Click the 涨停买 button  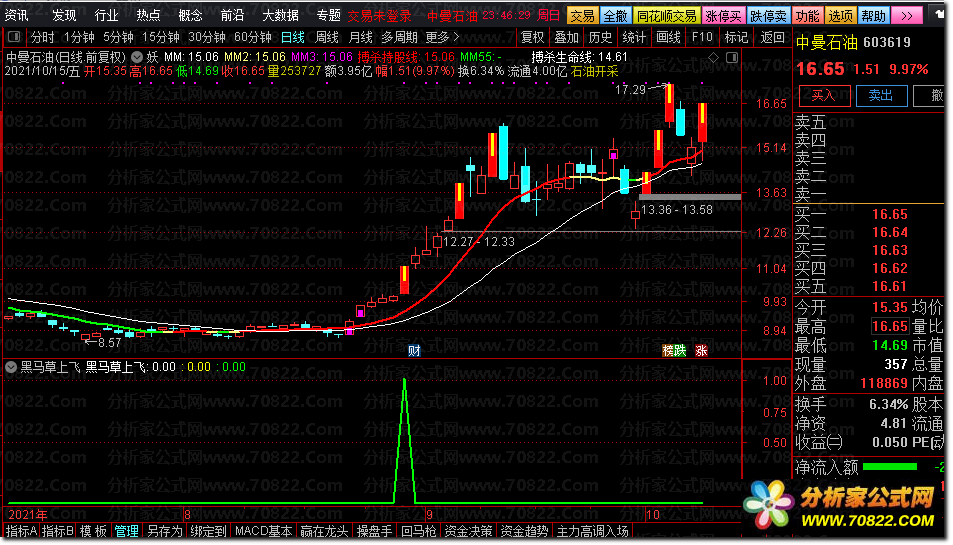723,15
